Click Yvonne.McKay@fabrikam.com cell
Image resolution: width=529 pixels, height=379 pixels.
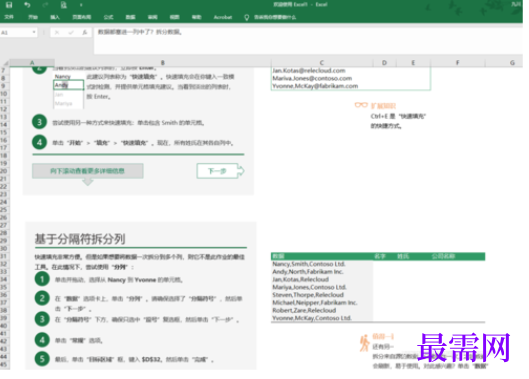(x=315, y=86)
